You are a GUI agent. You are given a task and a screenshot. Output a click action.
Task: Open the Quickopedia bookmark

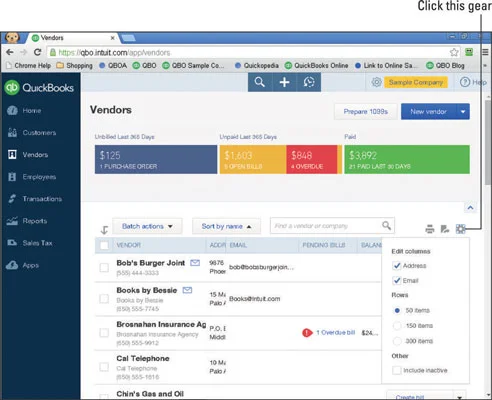(x=257, y=66)
